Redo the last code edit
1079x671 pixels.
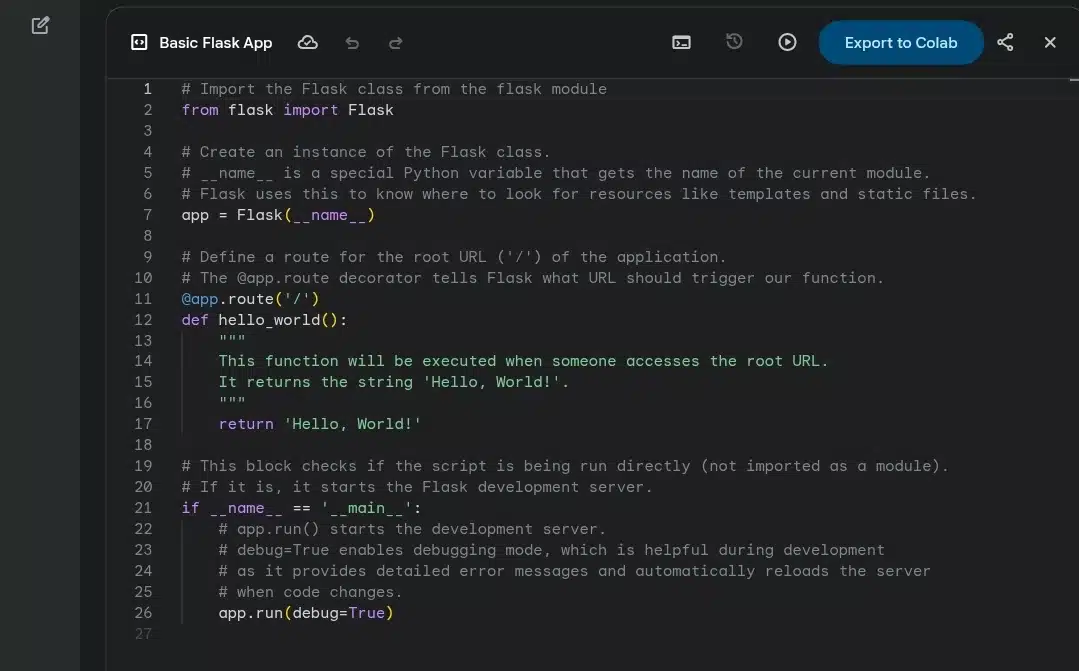click(395, 43)
